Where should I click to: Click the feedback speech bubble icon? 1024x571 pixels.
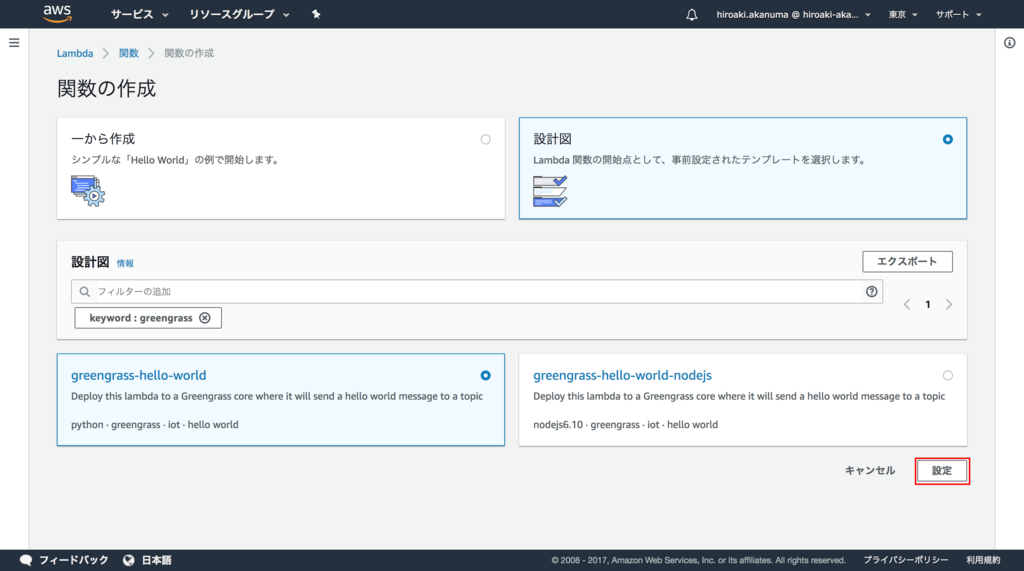pyautogui.click(x=26, y=560)
